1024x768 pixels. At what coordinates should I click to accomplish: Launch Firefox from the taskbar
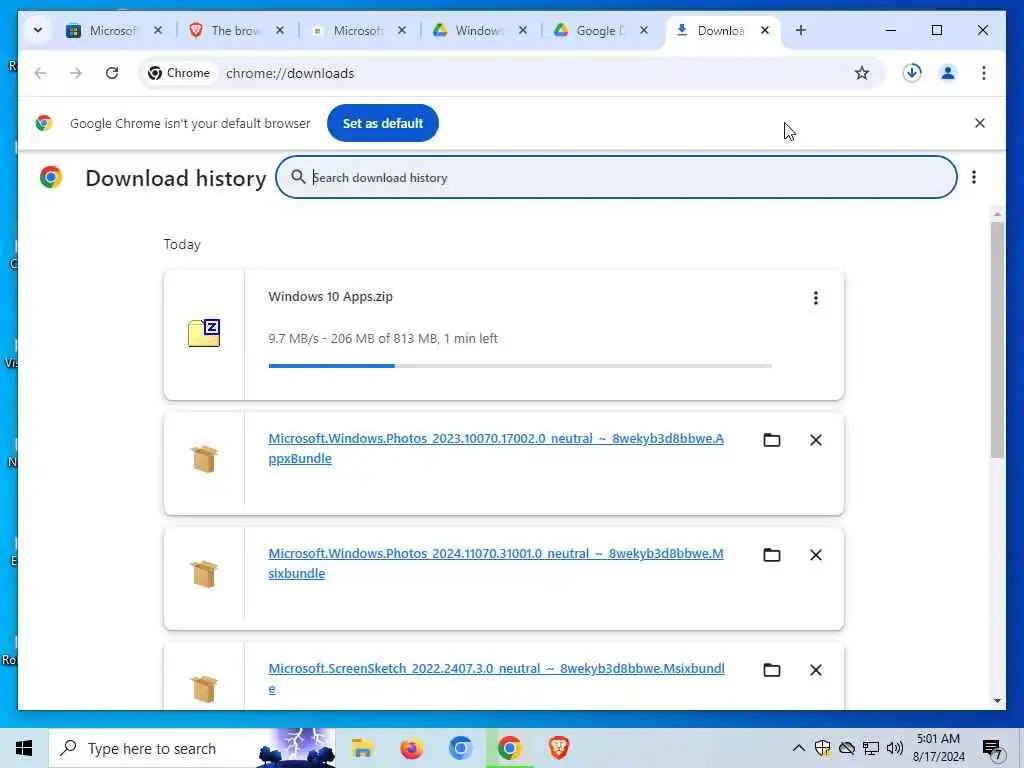click(411, 748)
